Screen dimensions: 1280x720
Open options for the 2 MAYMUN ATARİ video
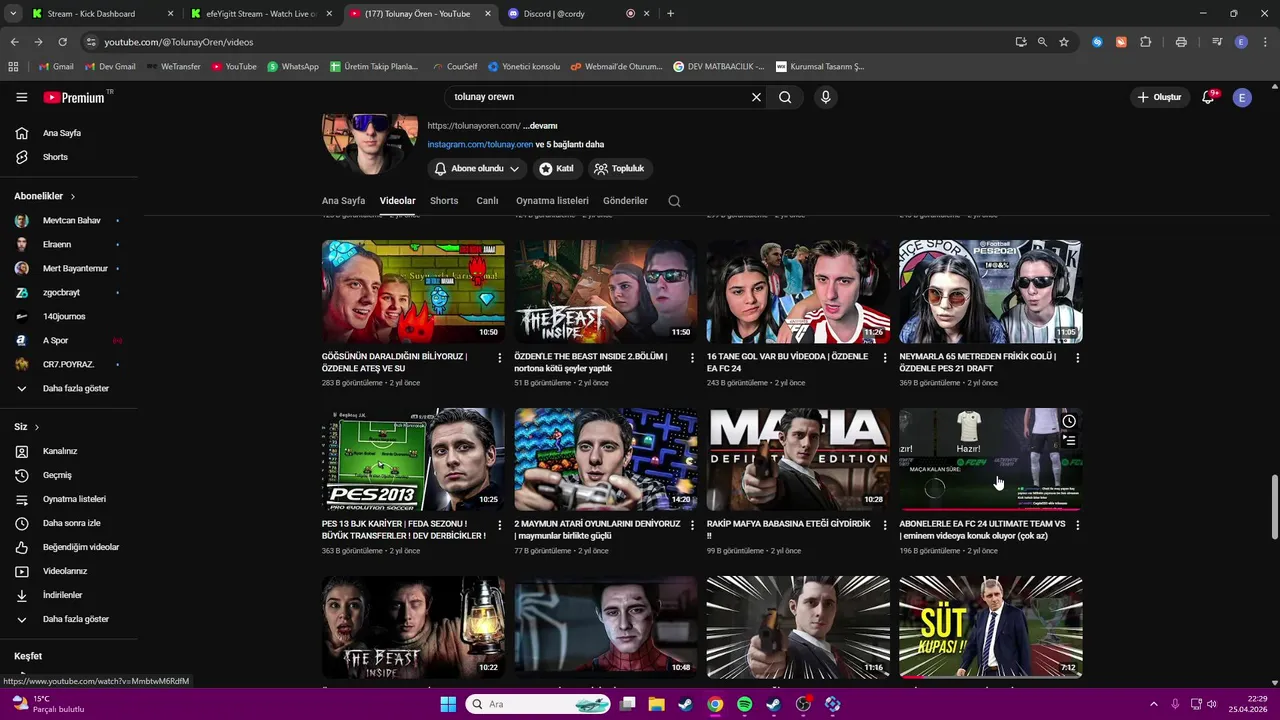pyautogui.click(x=692, y=525)
